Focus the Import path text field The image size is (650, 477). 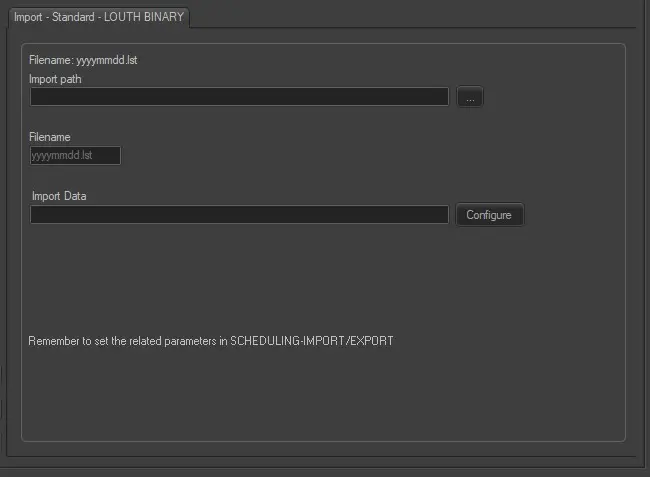click(x=239, y=97)
